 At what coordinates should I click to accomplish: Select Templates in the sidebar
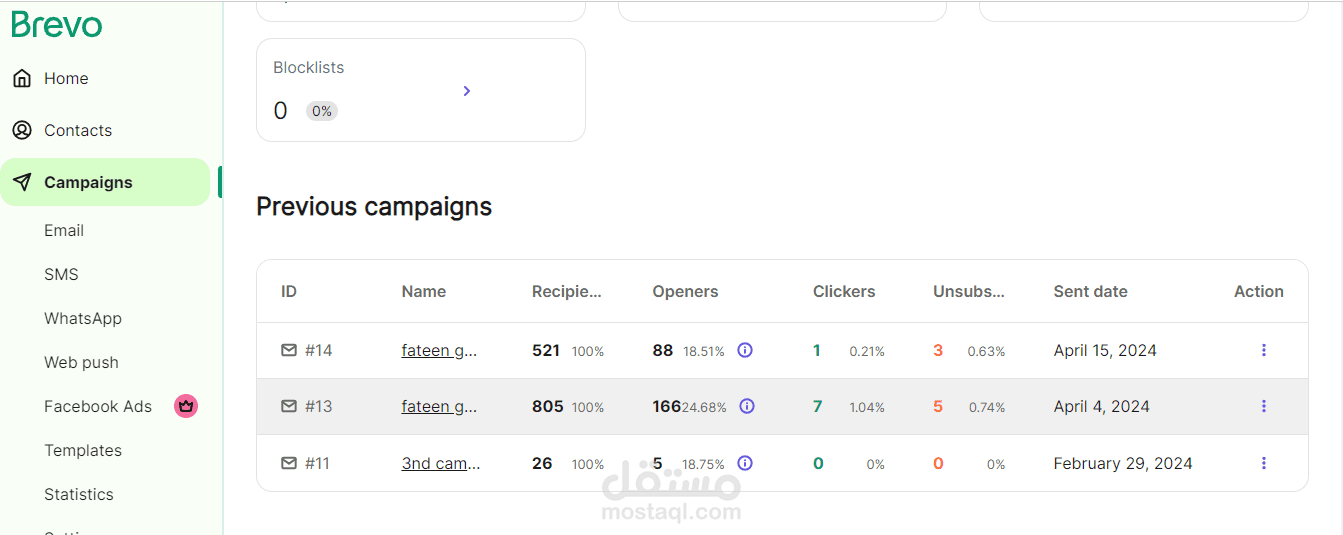click(x=83, y=450)
